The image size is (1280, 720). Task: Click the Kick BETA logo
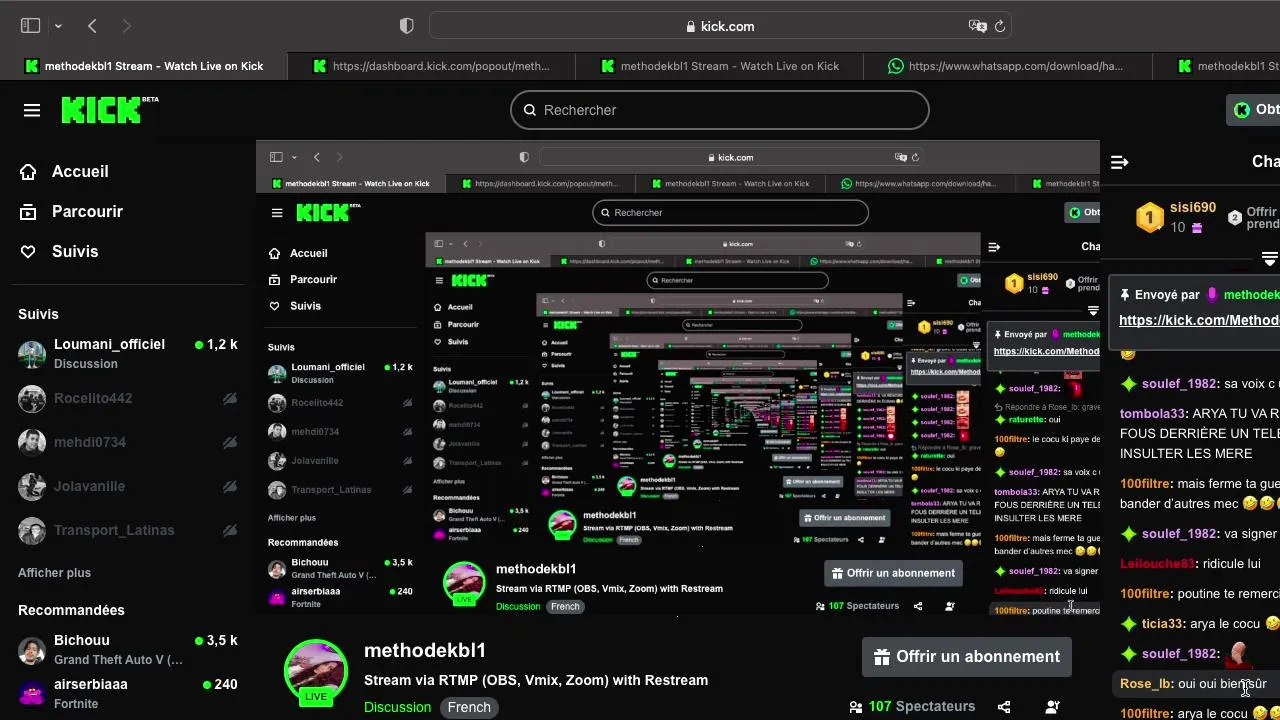[109, 110]
